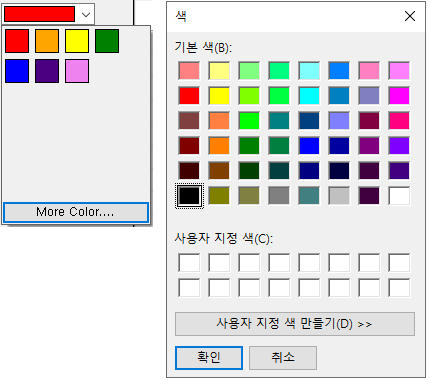Screen dimensions: 429x381
Task: Pick the green swatch in the dropdown palette
Action: (x=107, y=41)
